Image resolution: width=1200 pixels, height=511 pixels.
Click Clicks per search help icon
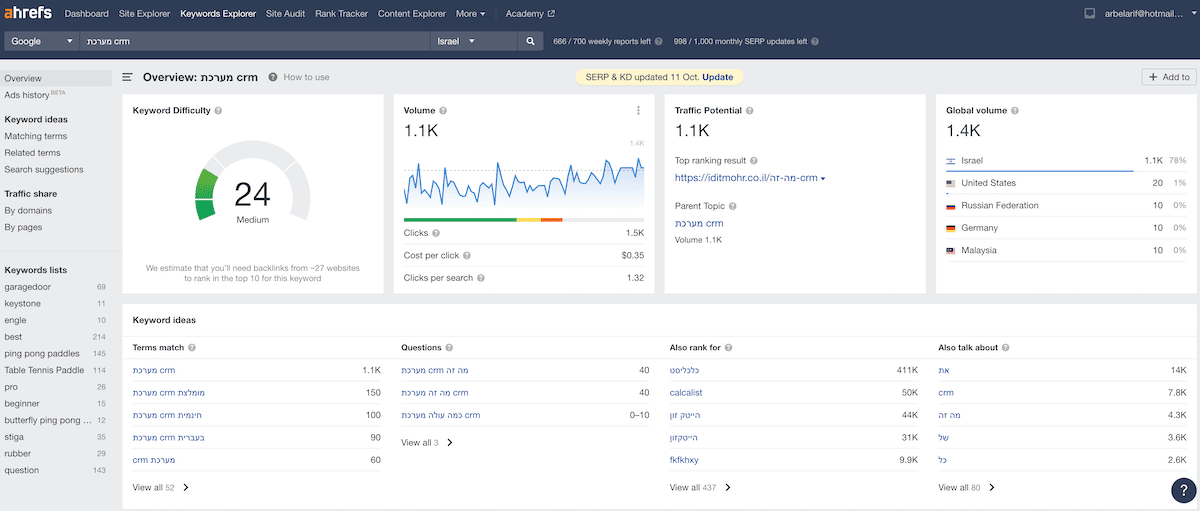[481, 278]
